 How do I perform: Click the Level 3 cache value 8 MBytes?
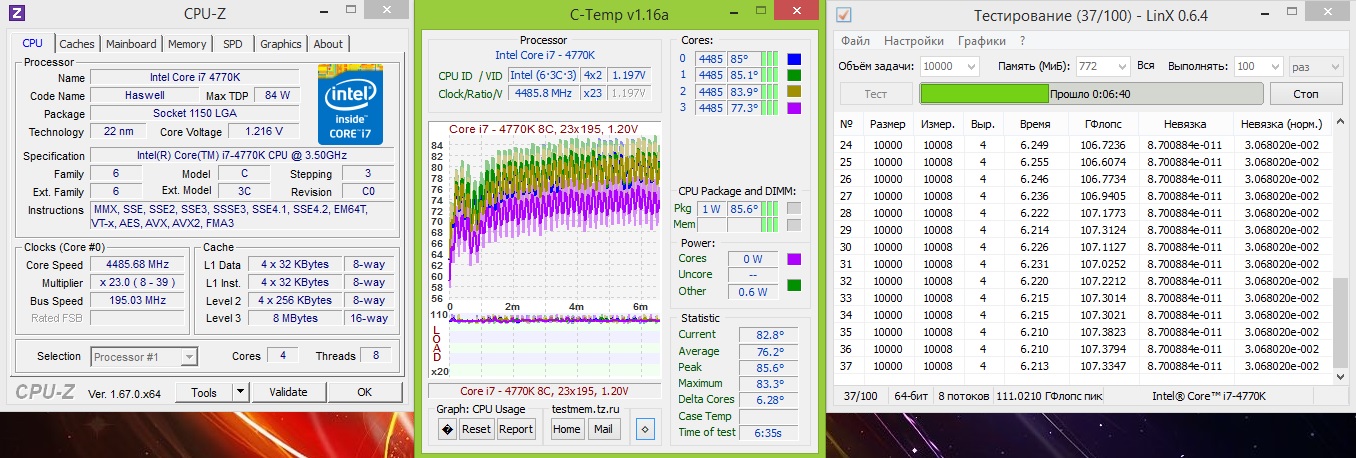pyautogui.click(x=294, y=318)
